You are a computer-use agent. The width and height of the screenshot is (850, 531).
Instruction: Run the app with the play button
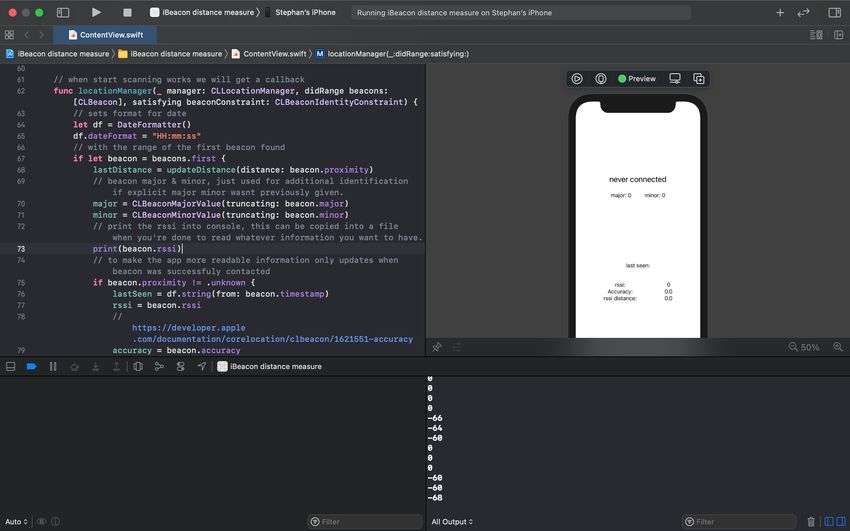click(96, 12)
